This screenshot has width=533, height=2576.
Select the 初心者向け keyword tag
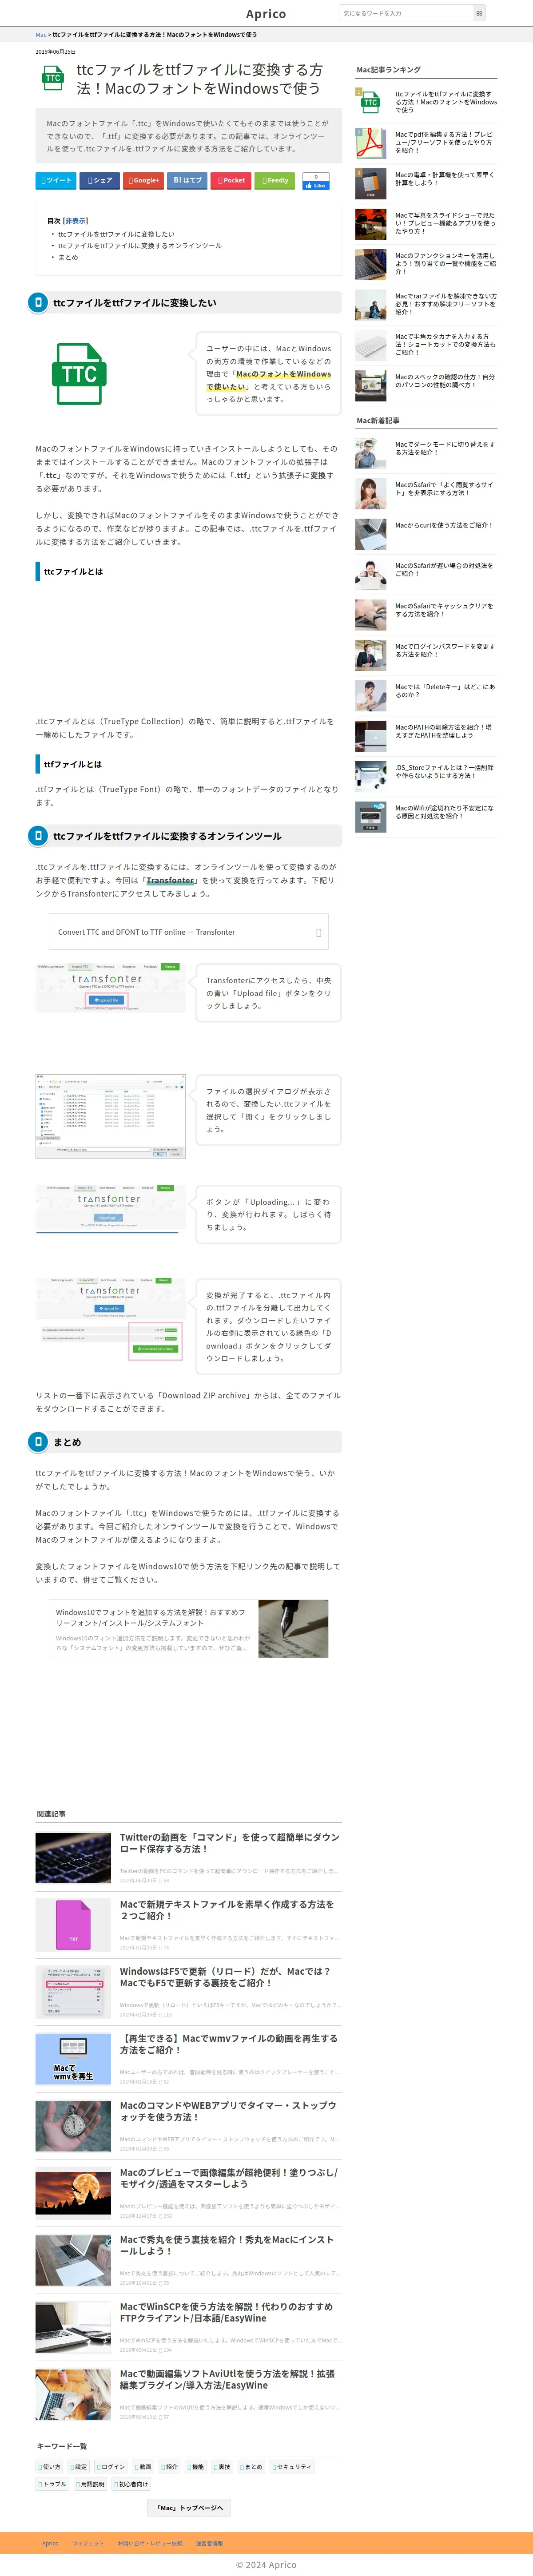[x=131, y=2484]
